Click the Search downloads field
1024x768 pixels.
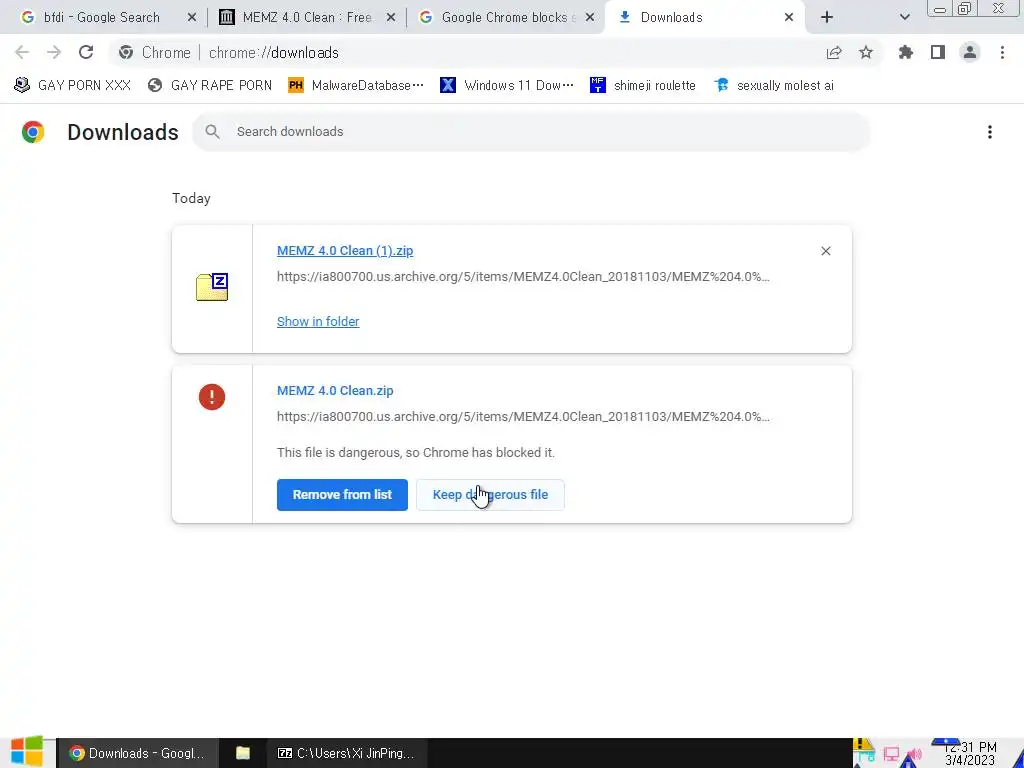tap(531, 132)
